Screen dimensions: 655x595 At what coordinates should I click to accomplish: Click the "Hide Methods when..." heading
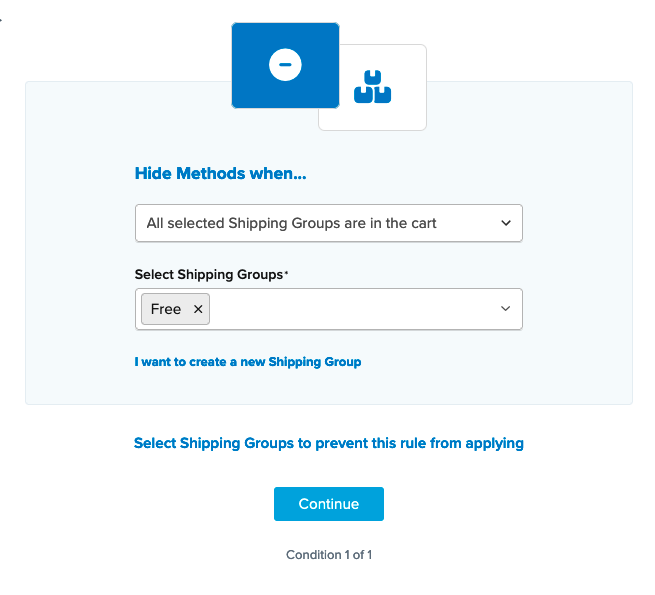(x=221, y=174)
